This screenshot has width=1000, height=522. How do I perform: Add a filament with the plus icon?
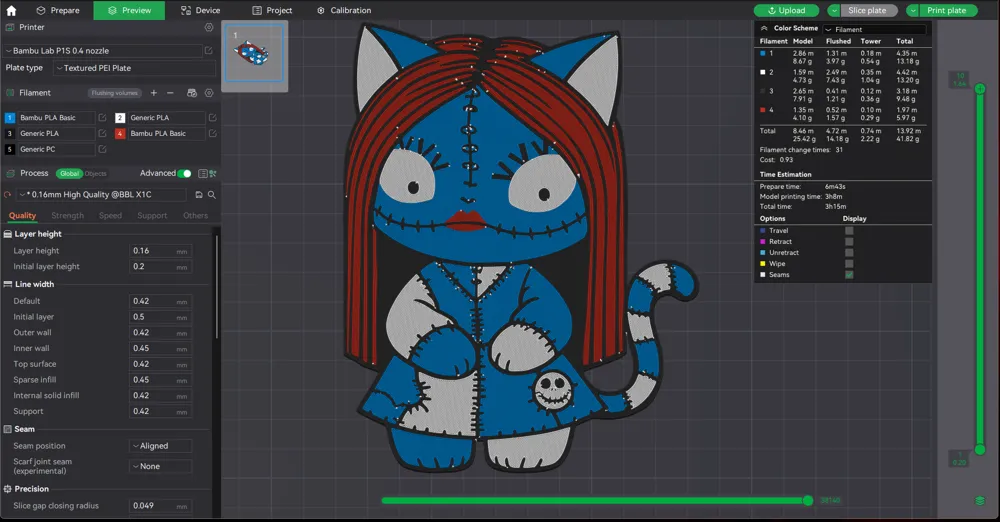point(154,93)
